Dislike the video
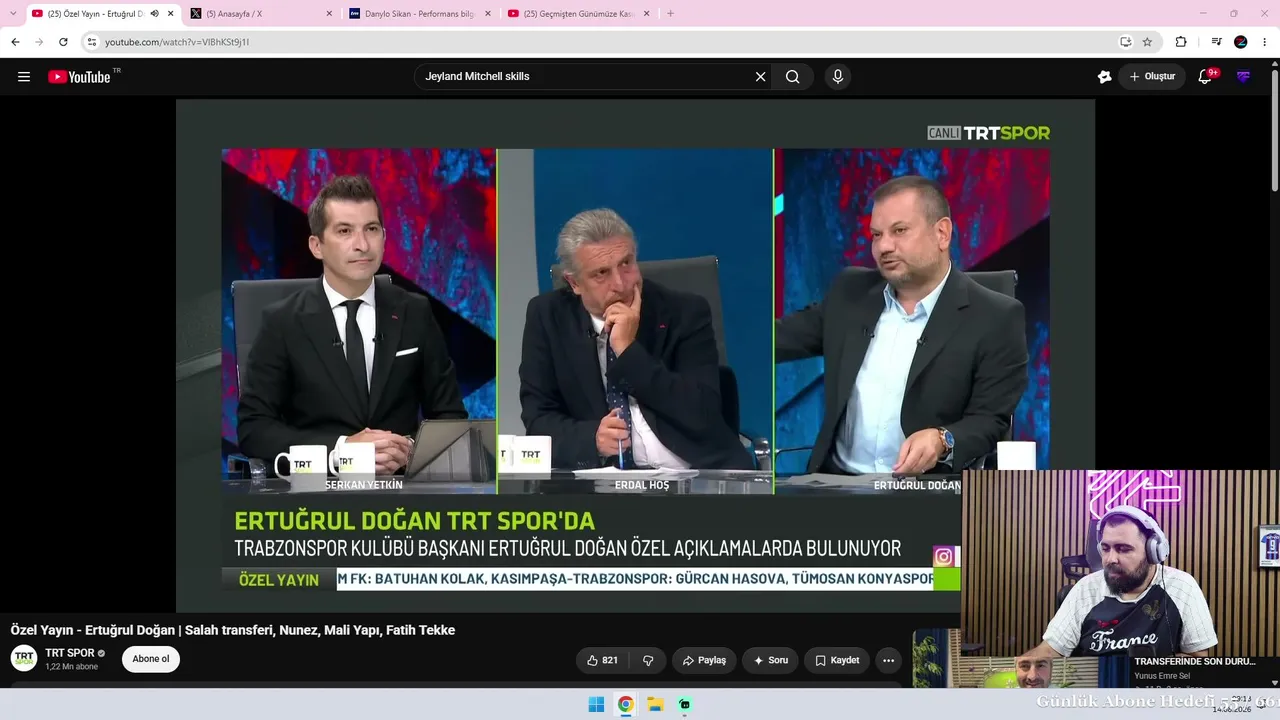The image size is (1280, 720). pos(648,660)
